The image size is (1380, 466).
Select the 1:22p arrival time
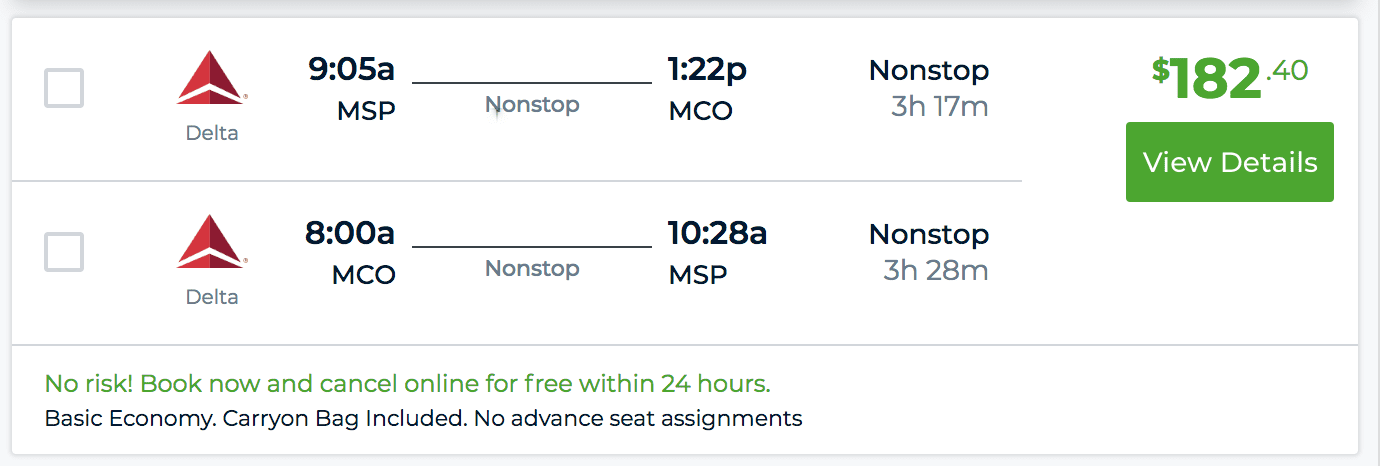coord(707,69)
